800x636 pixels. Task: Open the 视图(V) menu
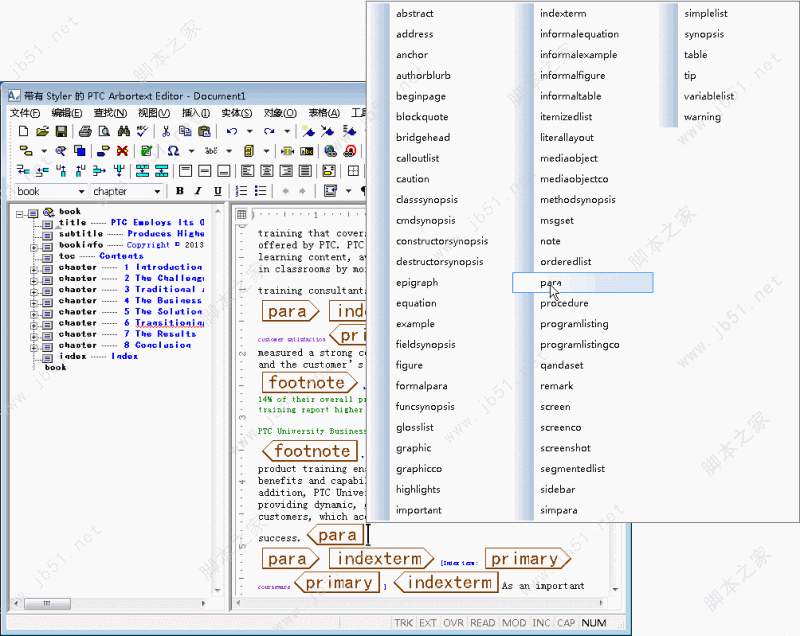click(x=154, y=113)
